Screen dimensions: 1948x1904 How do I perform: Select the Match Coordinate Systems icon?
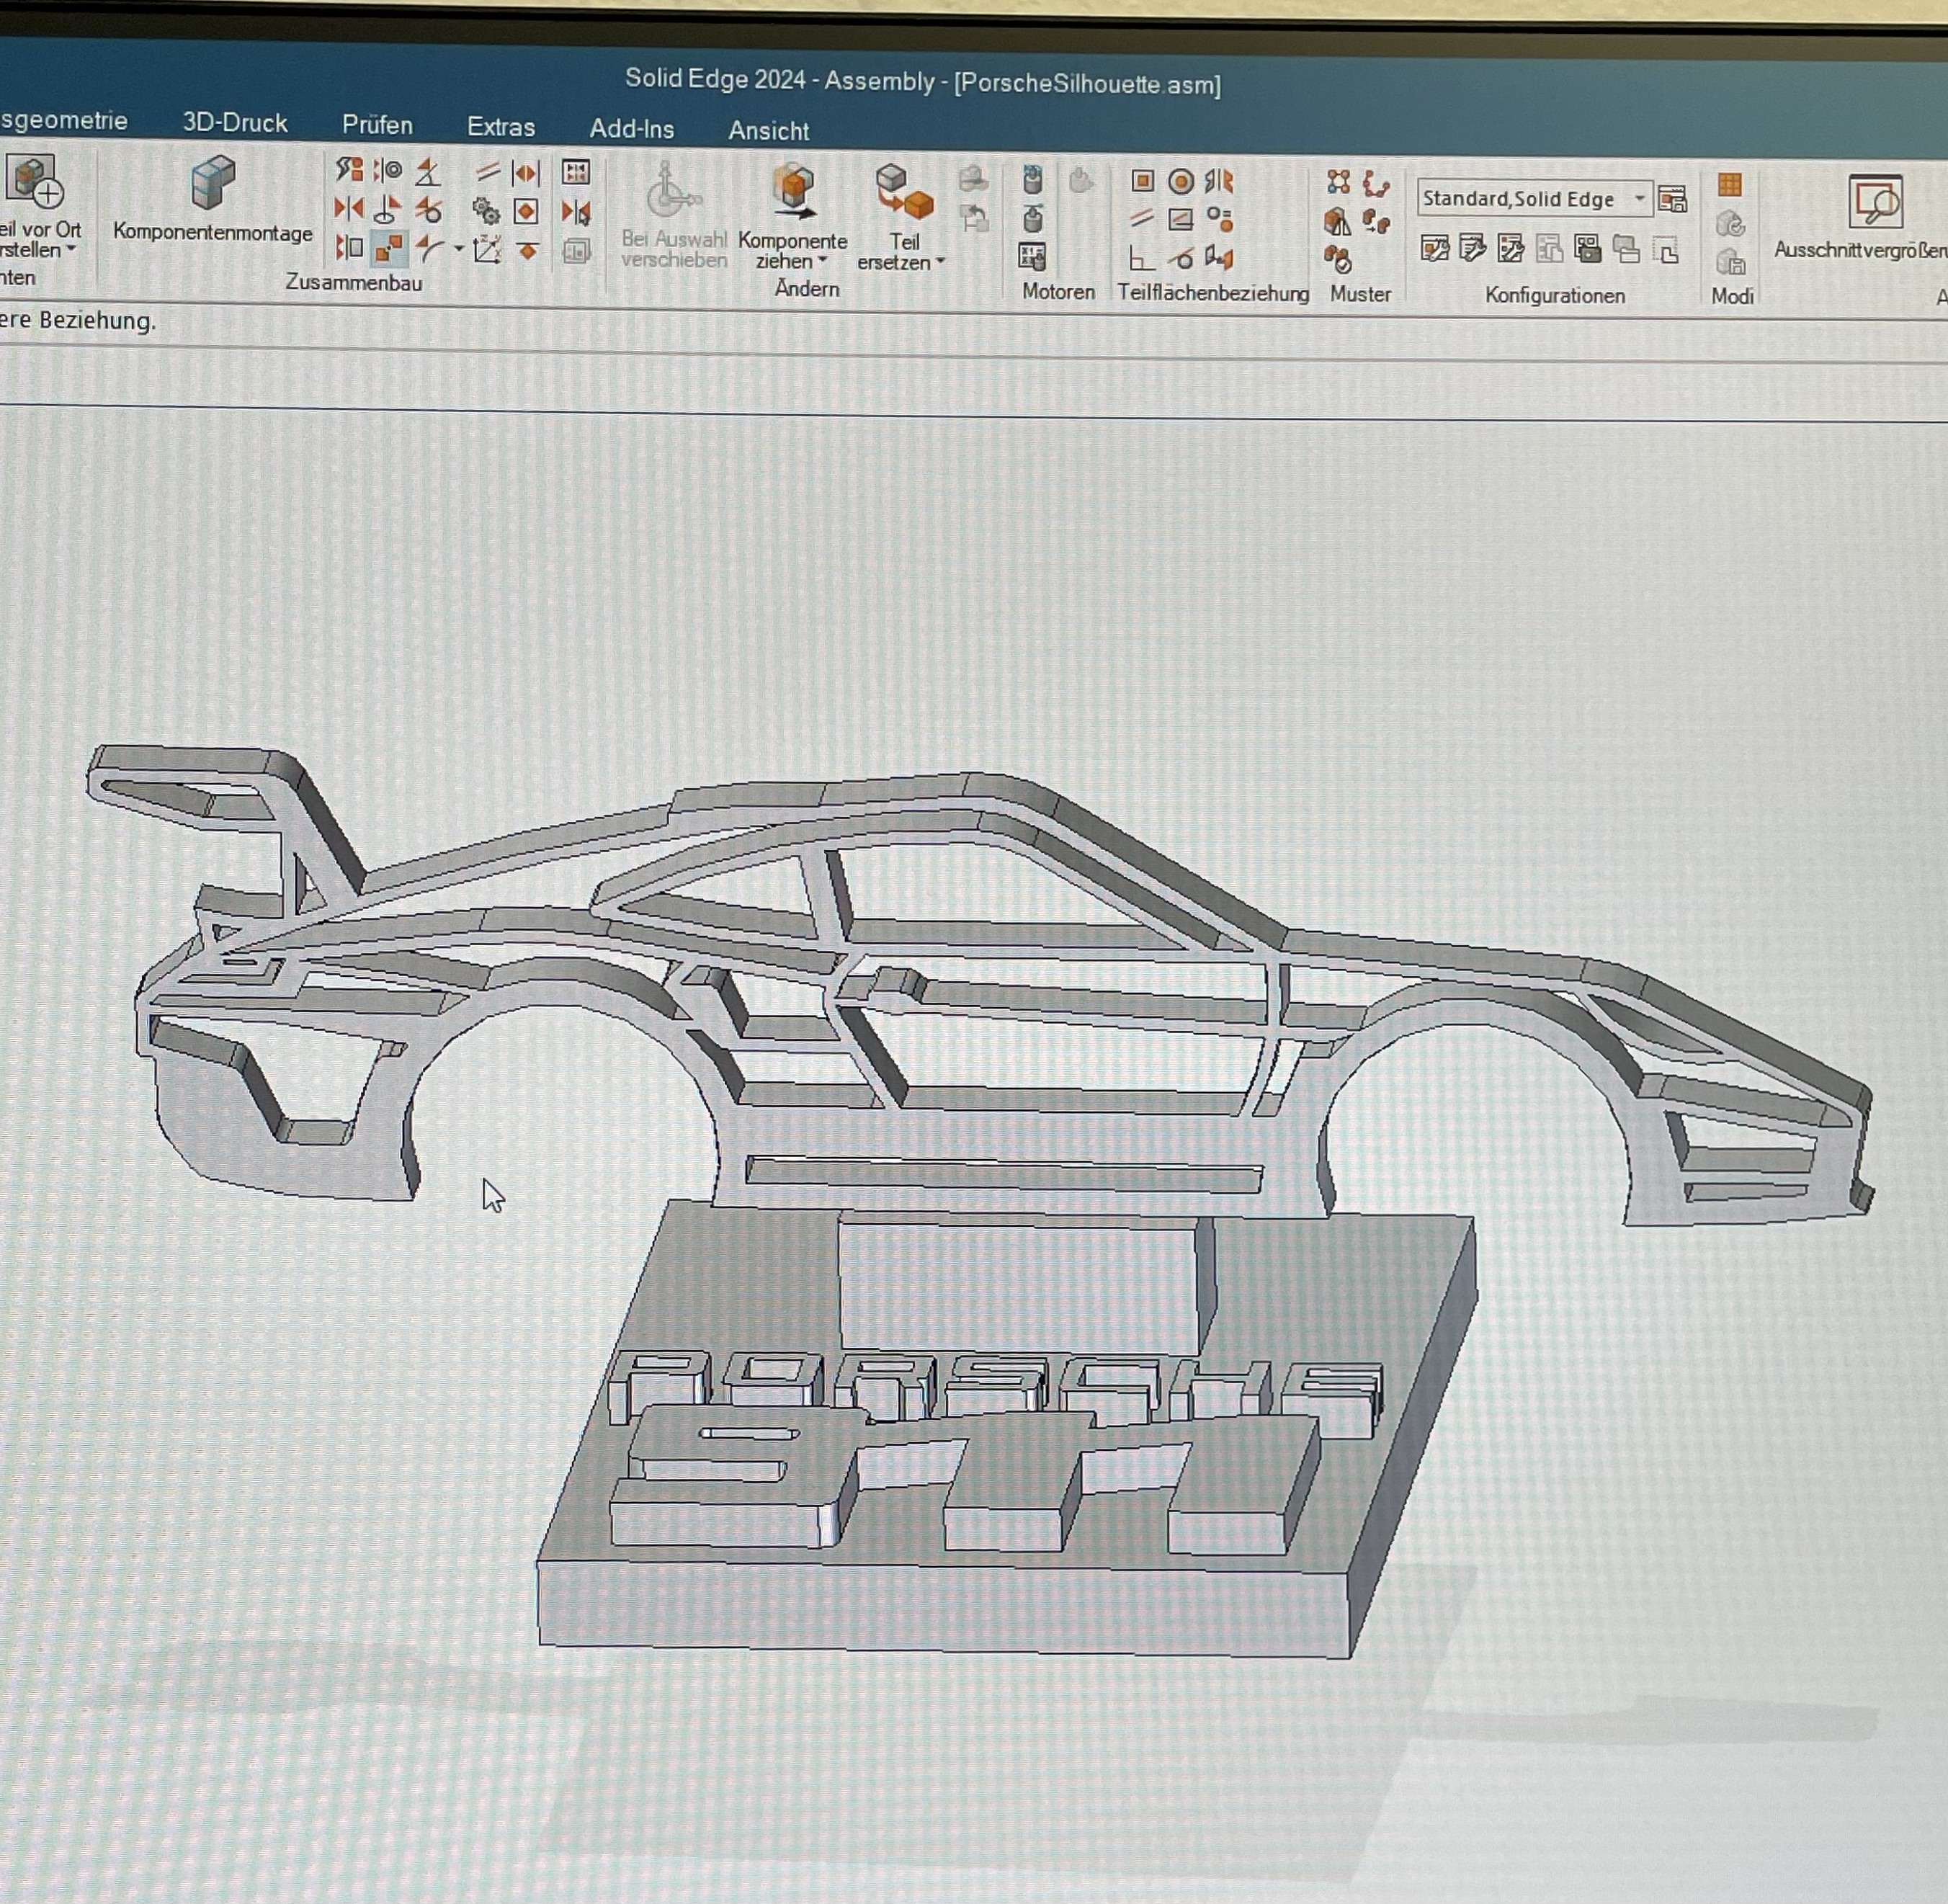tap(487, 250)
